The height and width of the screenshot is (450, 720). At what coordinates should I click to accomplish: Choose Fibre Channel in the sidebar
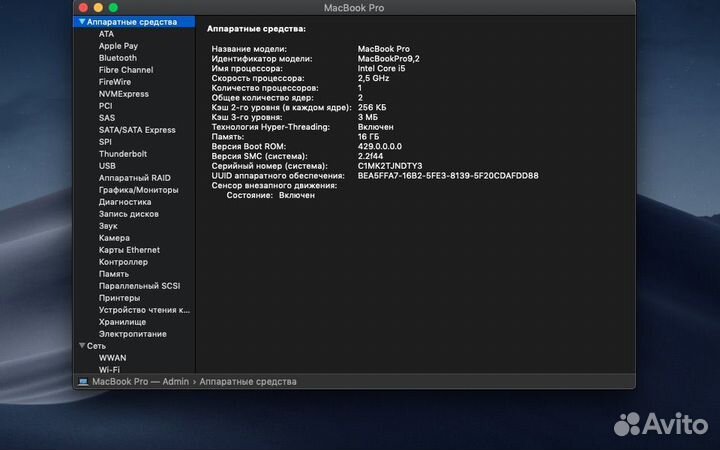(126, 70)
